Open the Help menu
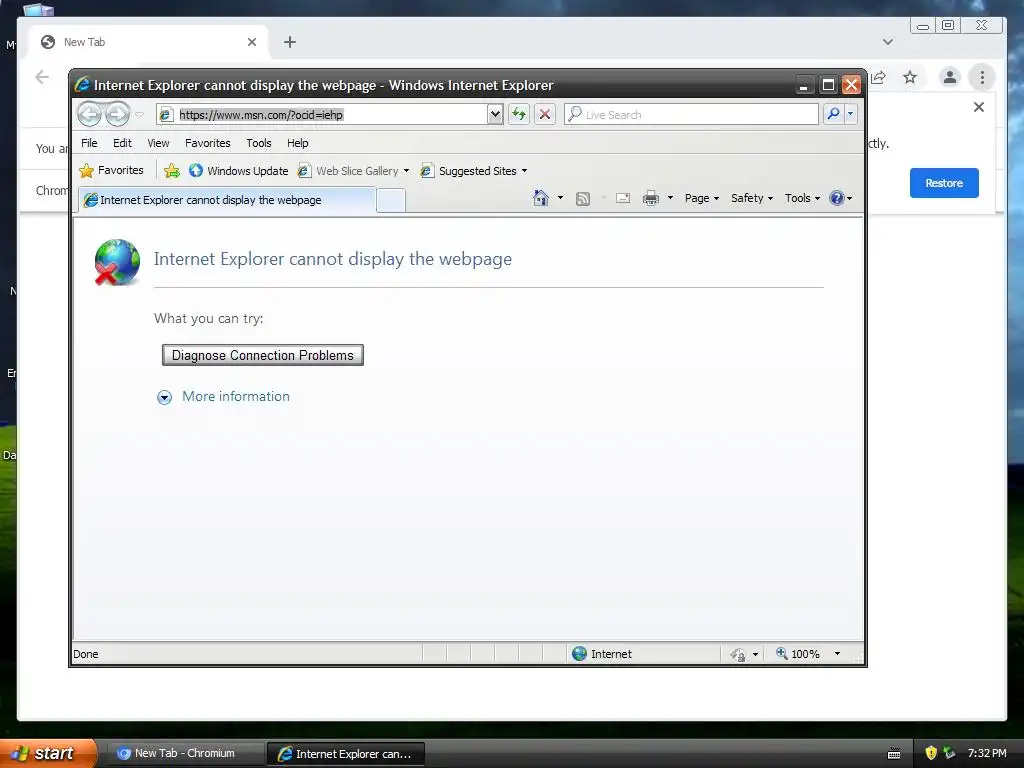The height and width of the screenshot is (768, 1024). [x=298, y=143]
